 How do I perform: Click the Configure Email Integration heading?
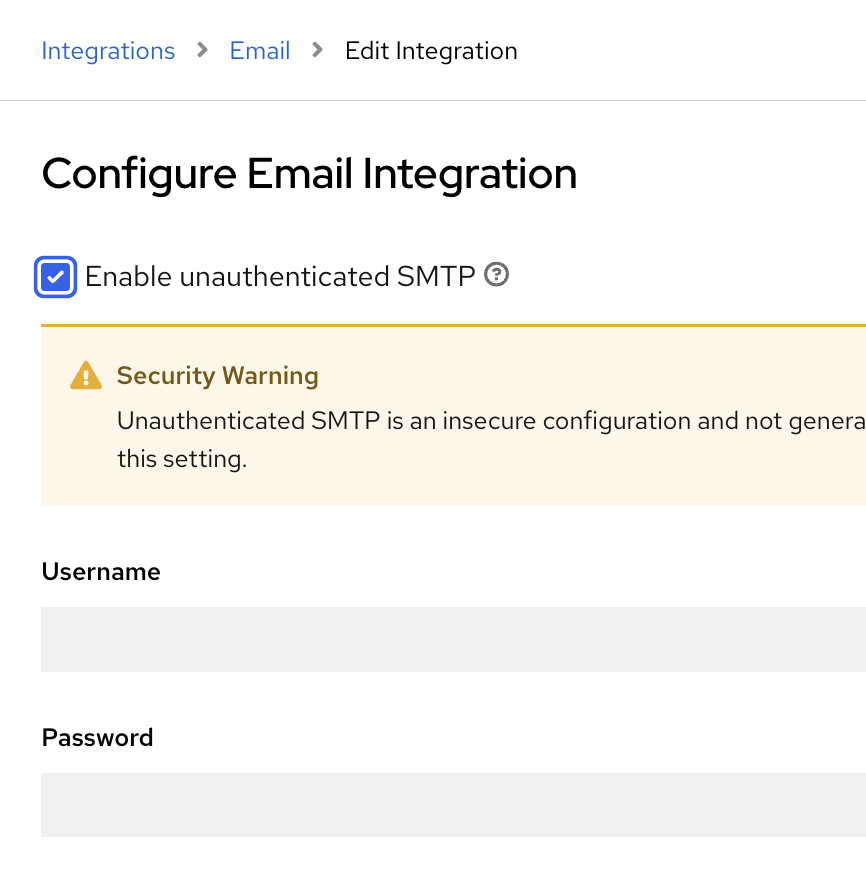(309, 174)
